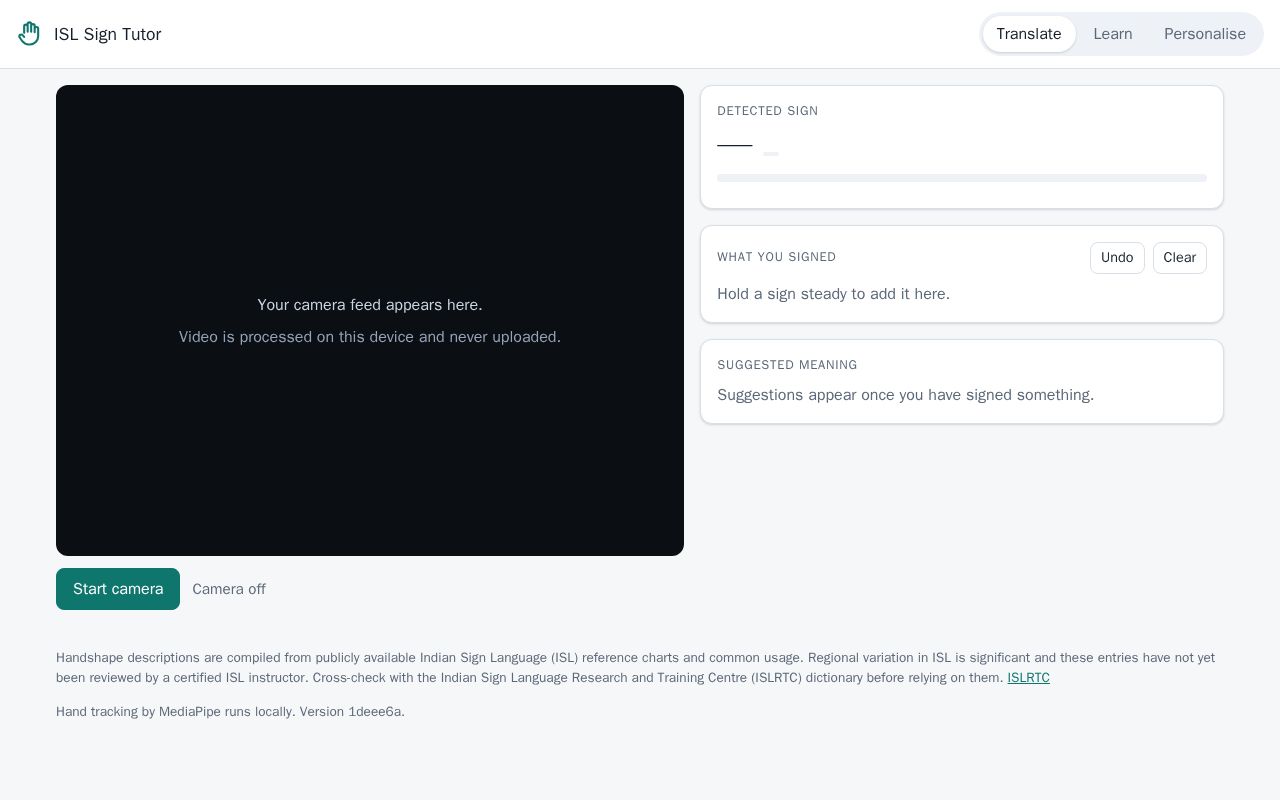The height and width of the screenshot is (800, 1280).
Task: Select the "DETECTED SIGN" heading
Action: (x=768, y=111)
